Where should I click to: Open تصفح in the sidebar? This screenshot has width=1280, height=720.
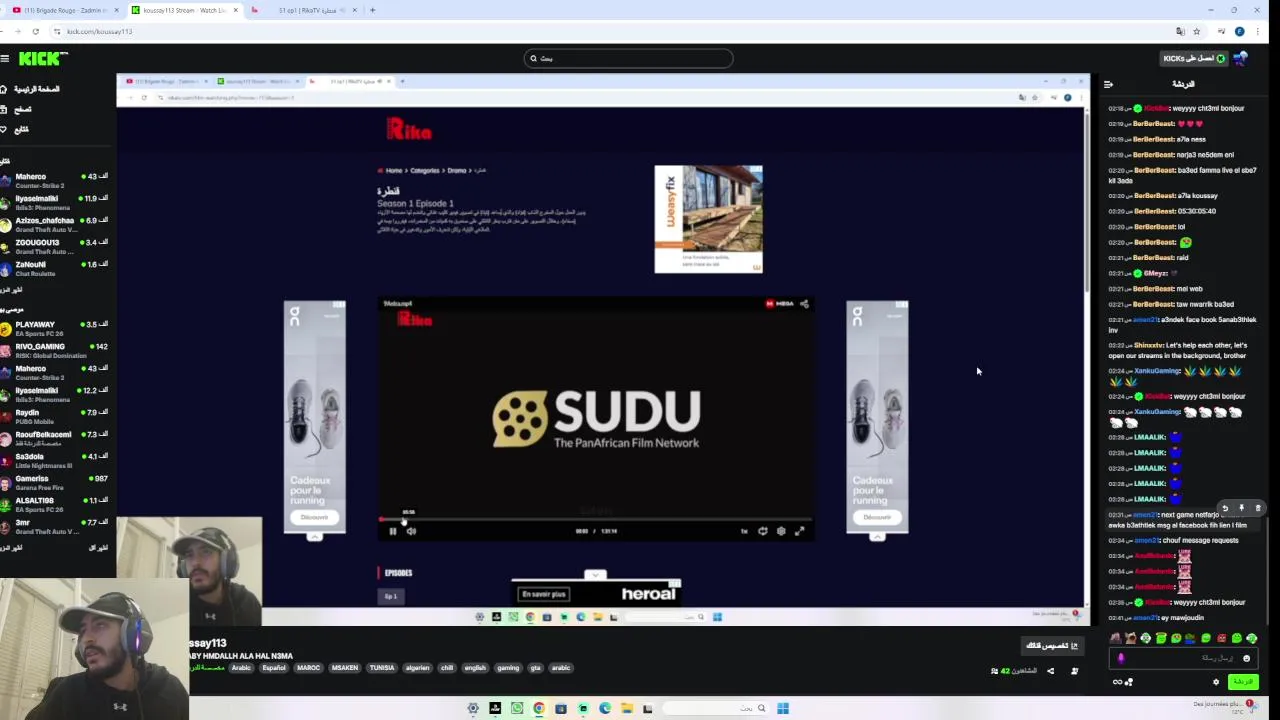click(18, 109)
